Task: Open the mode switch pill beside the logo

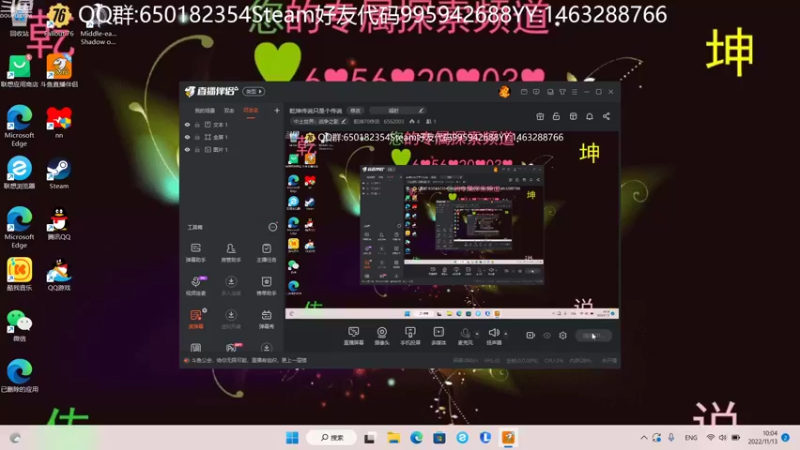Action: pyautogui.click(x=254, y=91)
